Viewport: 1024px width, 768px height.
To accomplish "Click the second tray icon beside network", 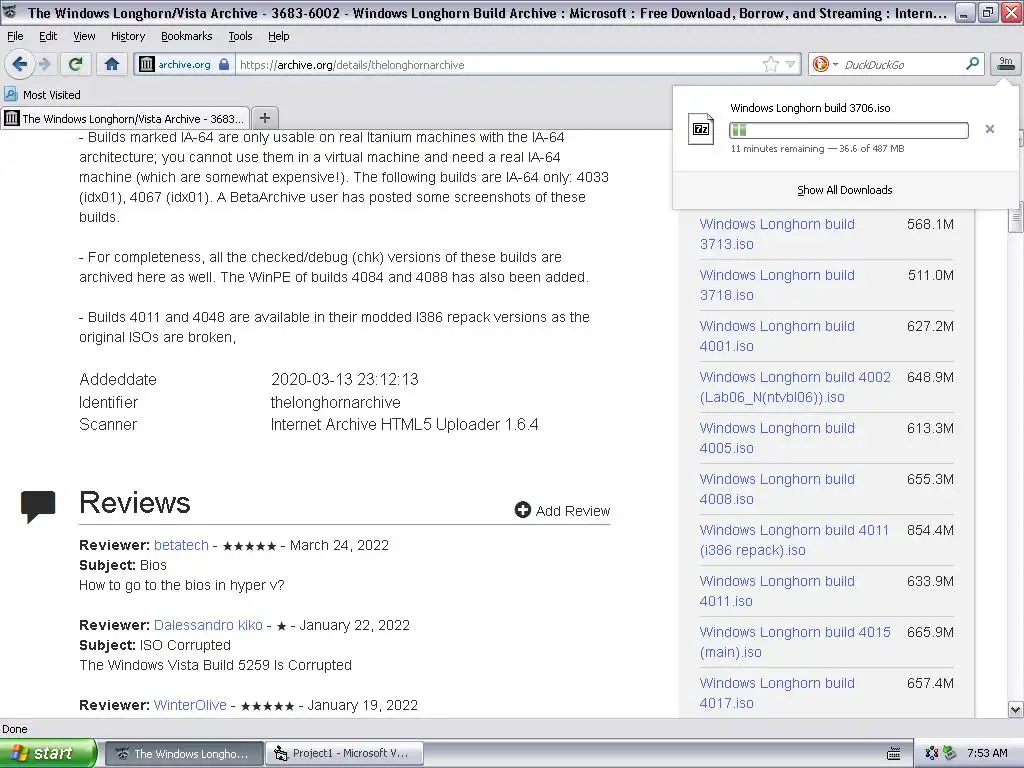I will point(950,754).
